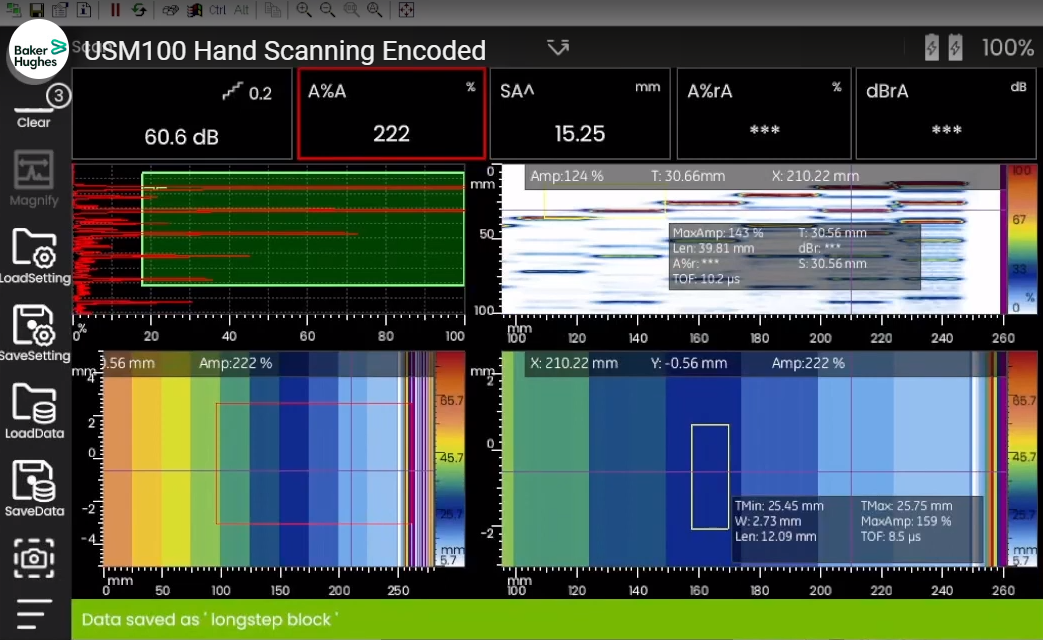
Task: Select the A%A reading box
Action: [x=391, y=114]
